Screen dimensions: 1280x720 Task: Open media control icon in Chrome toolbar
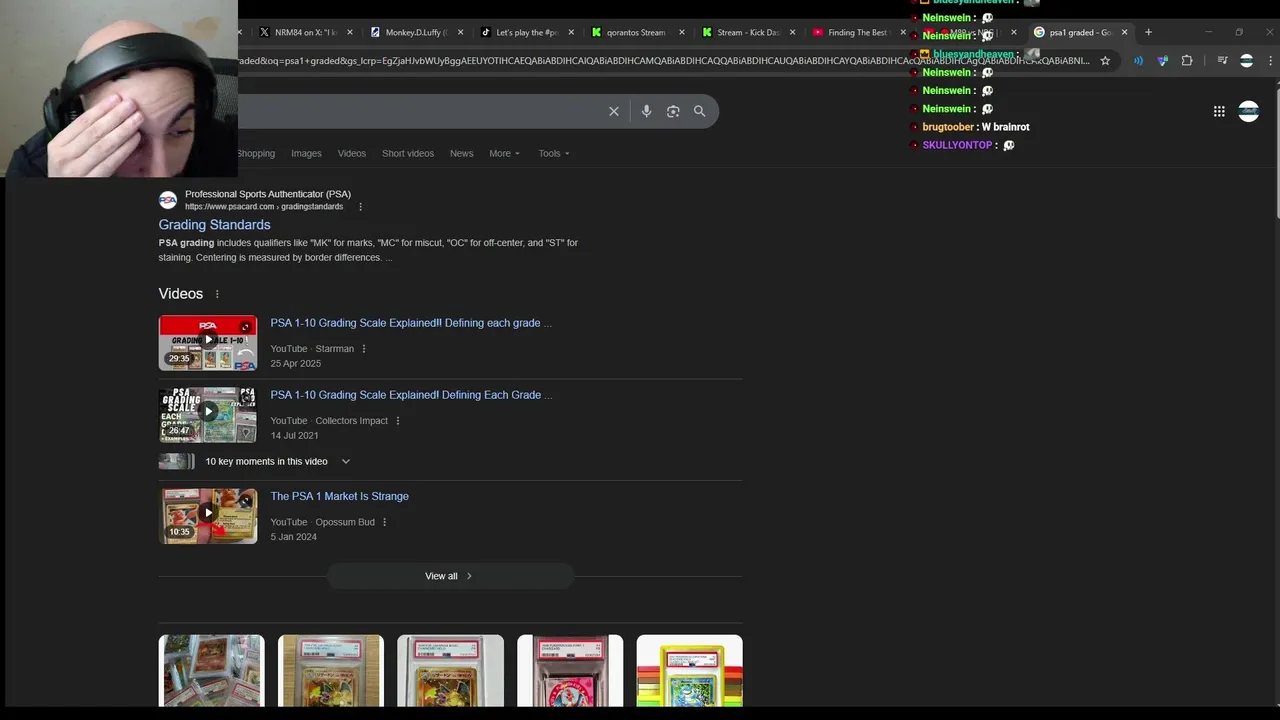1222,60
